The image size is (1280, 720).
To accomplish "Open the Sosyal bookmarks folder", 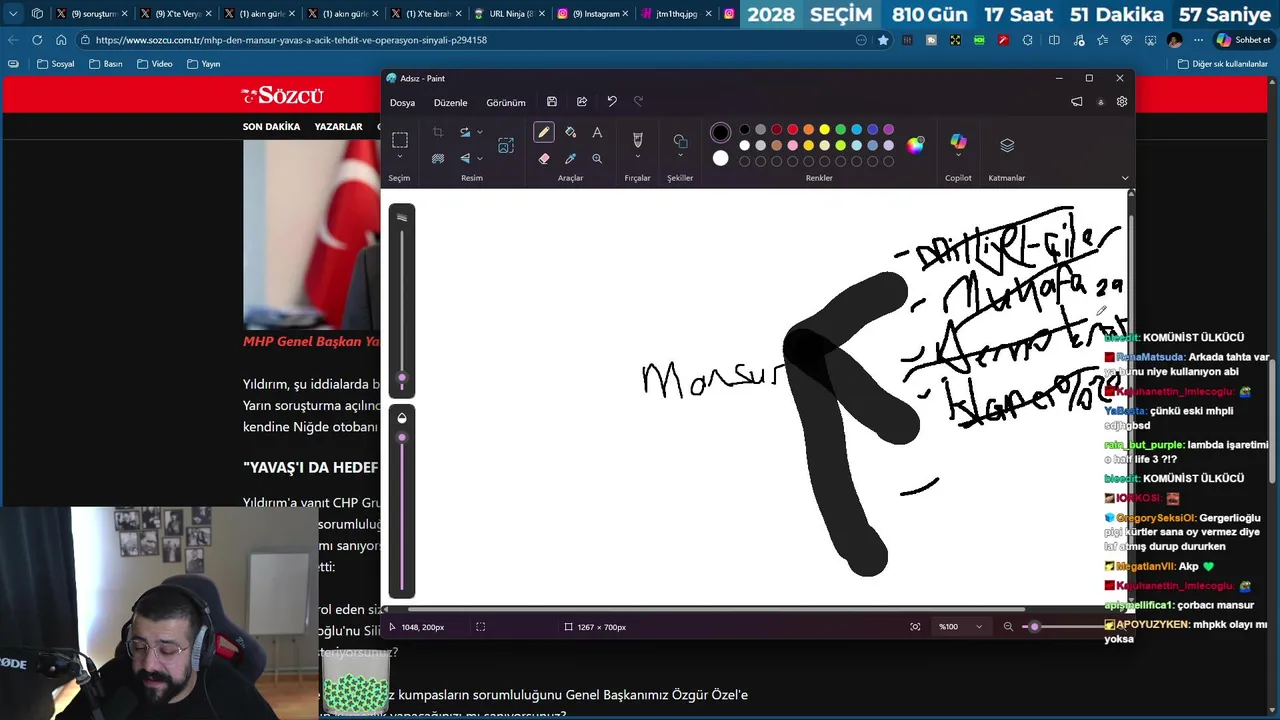I will click(x=55, y=64).
